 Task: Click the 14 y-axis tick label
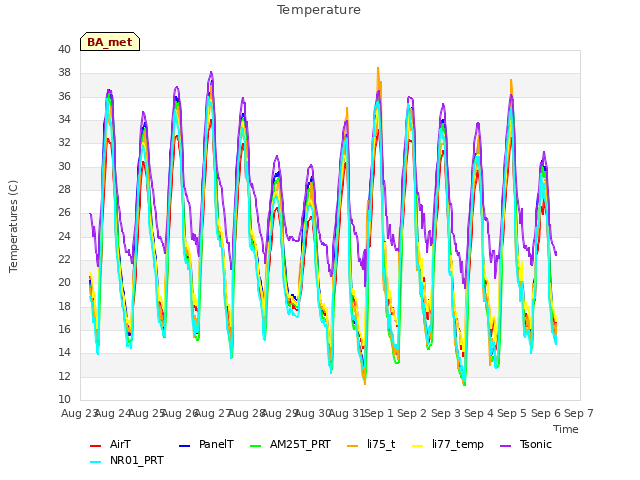(x=64, y=353)
